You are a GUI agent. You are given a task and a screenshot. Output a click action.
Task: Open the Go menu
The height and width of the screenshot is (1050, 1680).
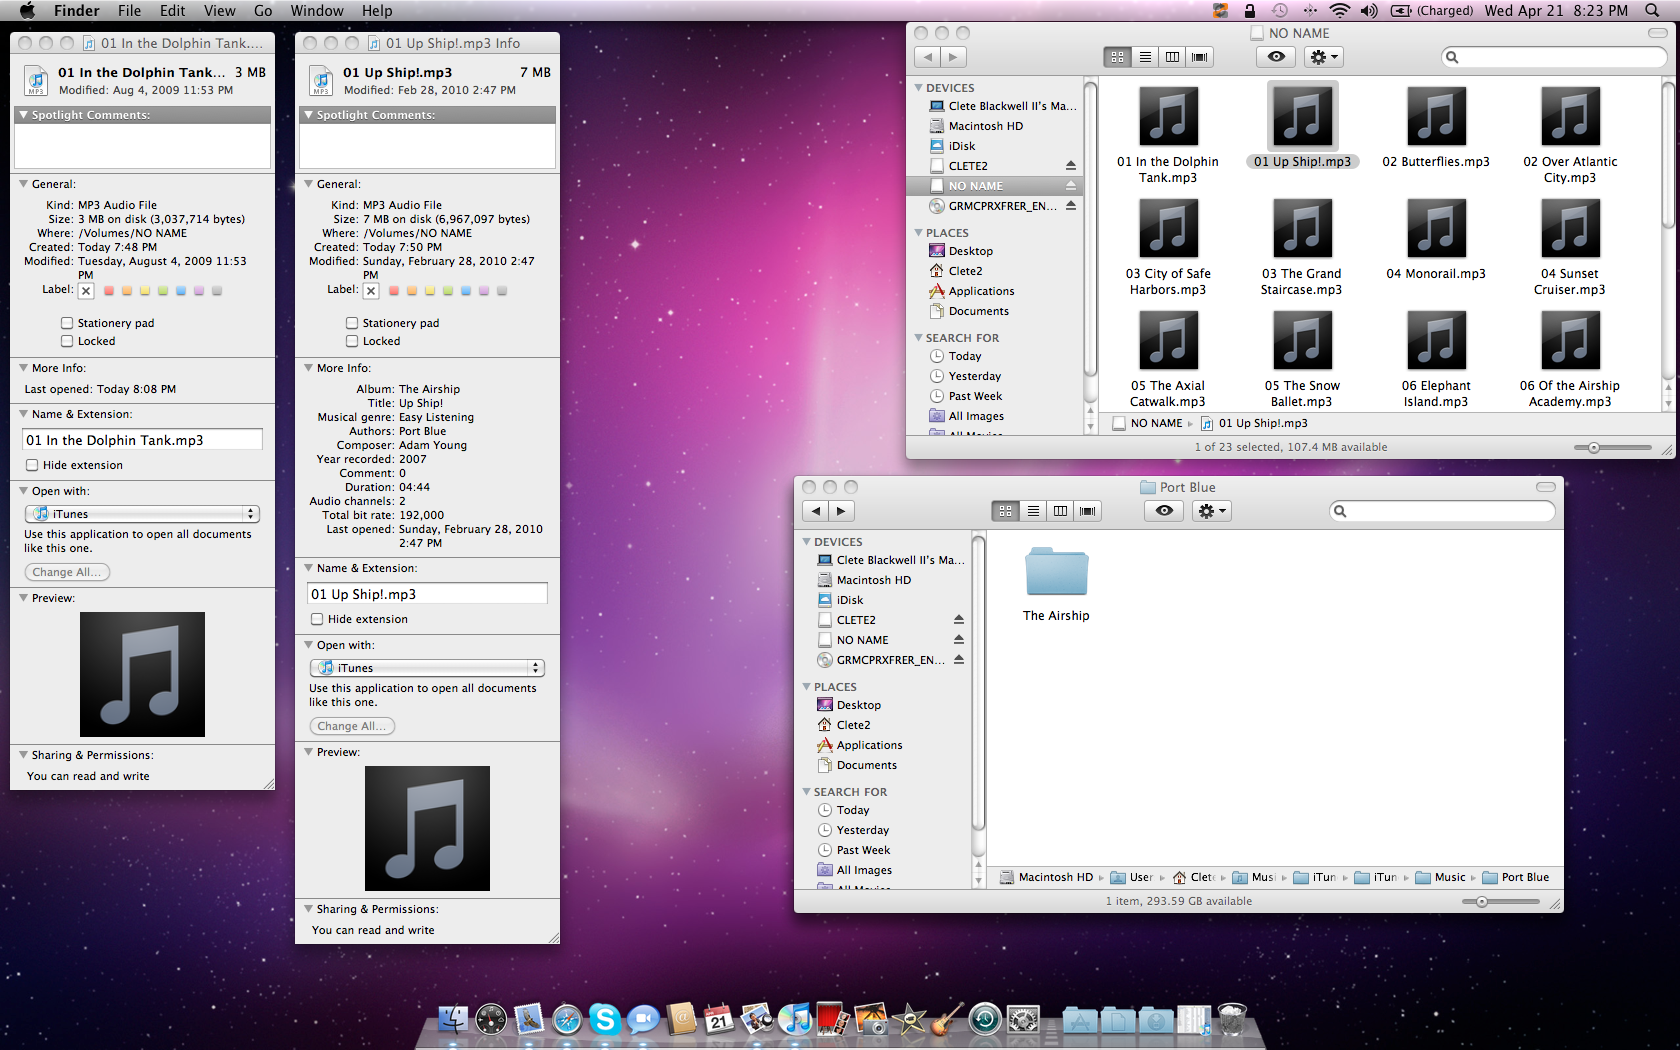263,10
